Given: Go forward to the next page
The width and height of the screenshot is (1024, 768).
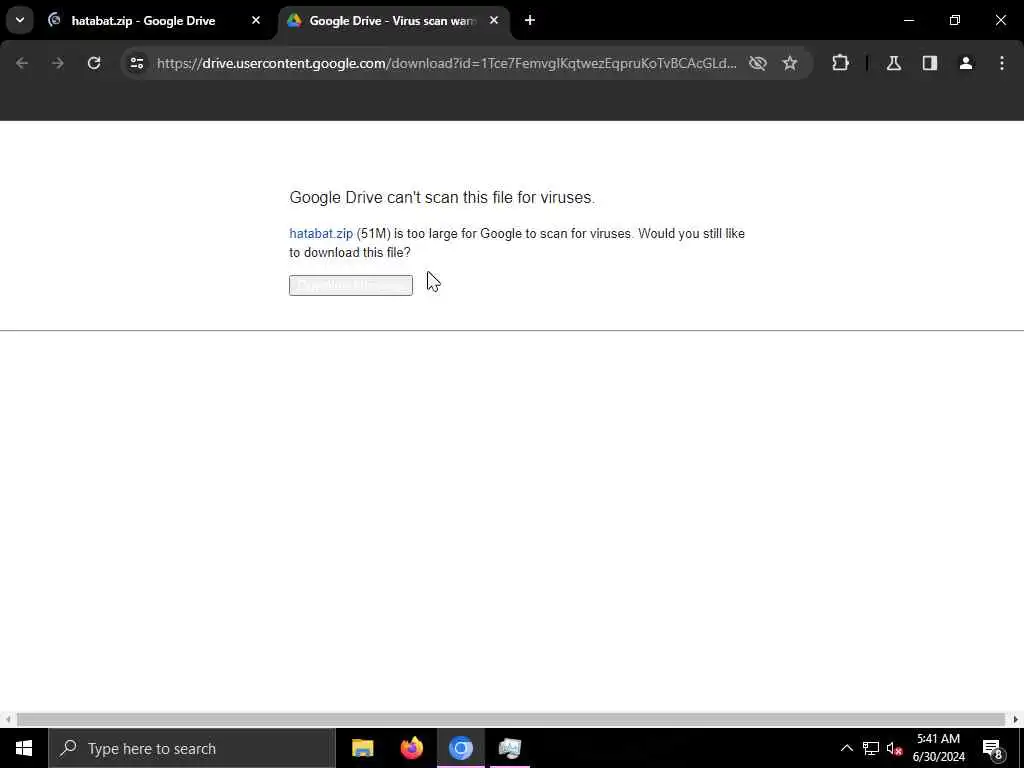Looking at the screenshot, I should 57,63.
